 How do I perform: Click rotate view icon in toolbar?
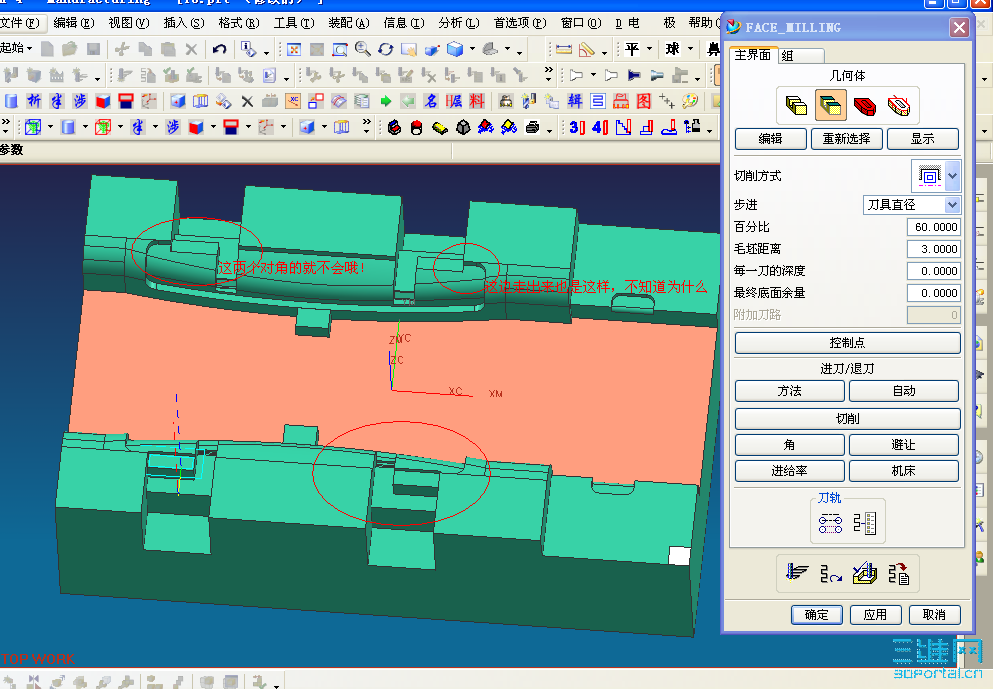click(386, 49)
